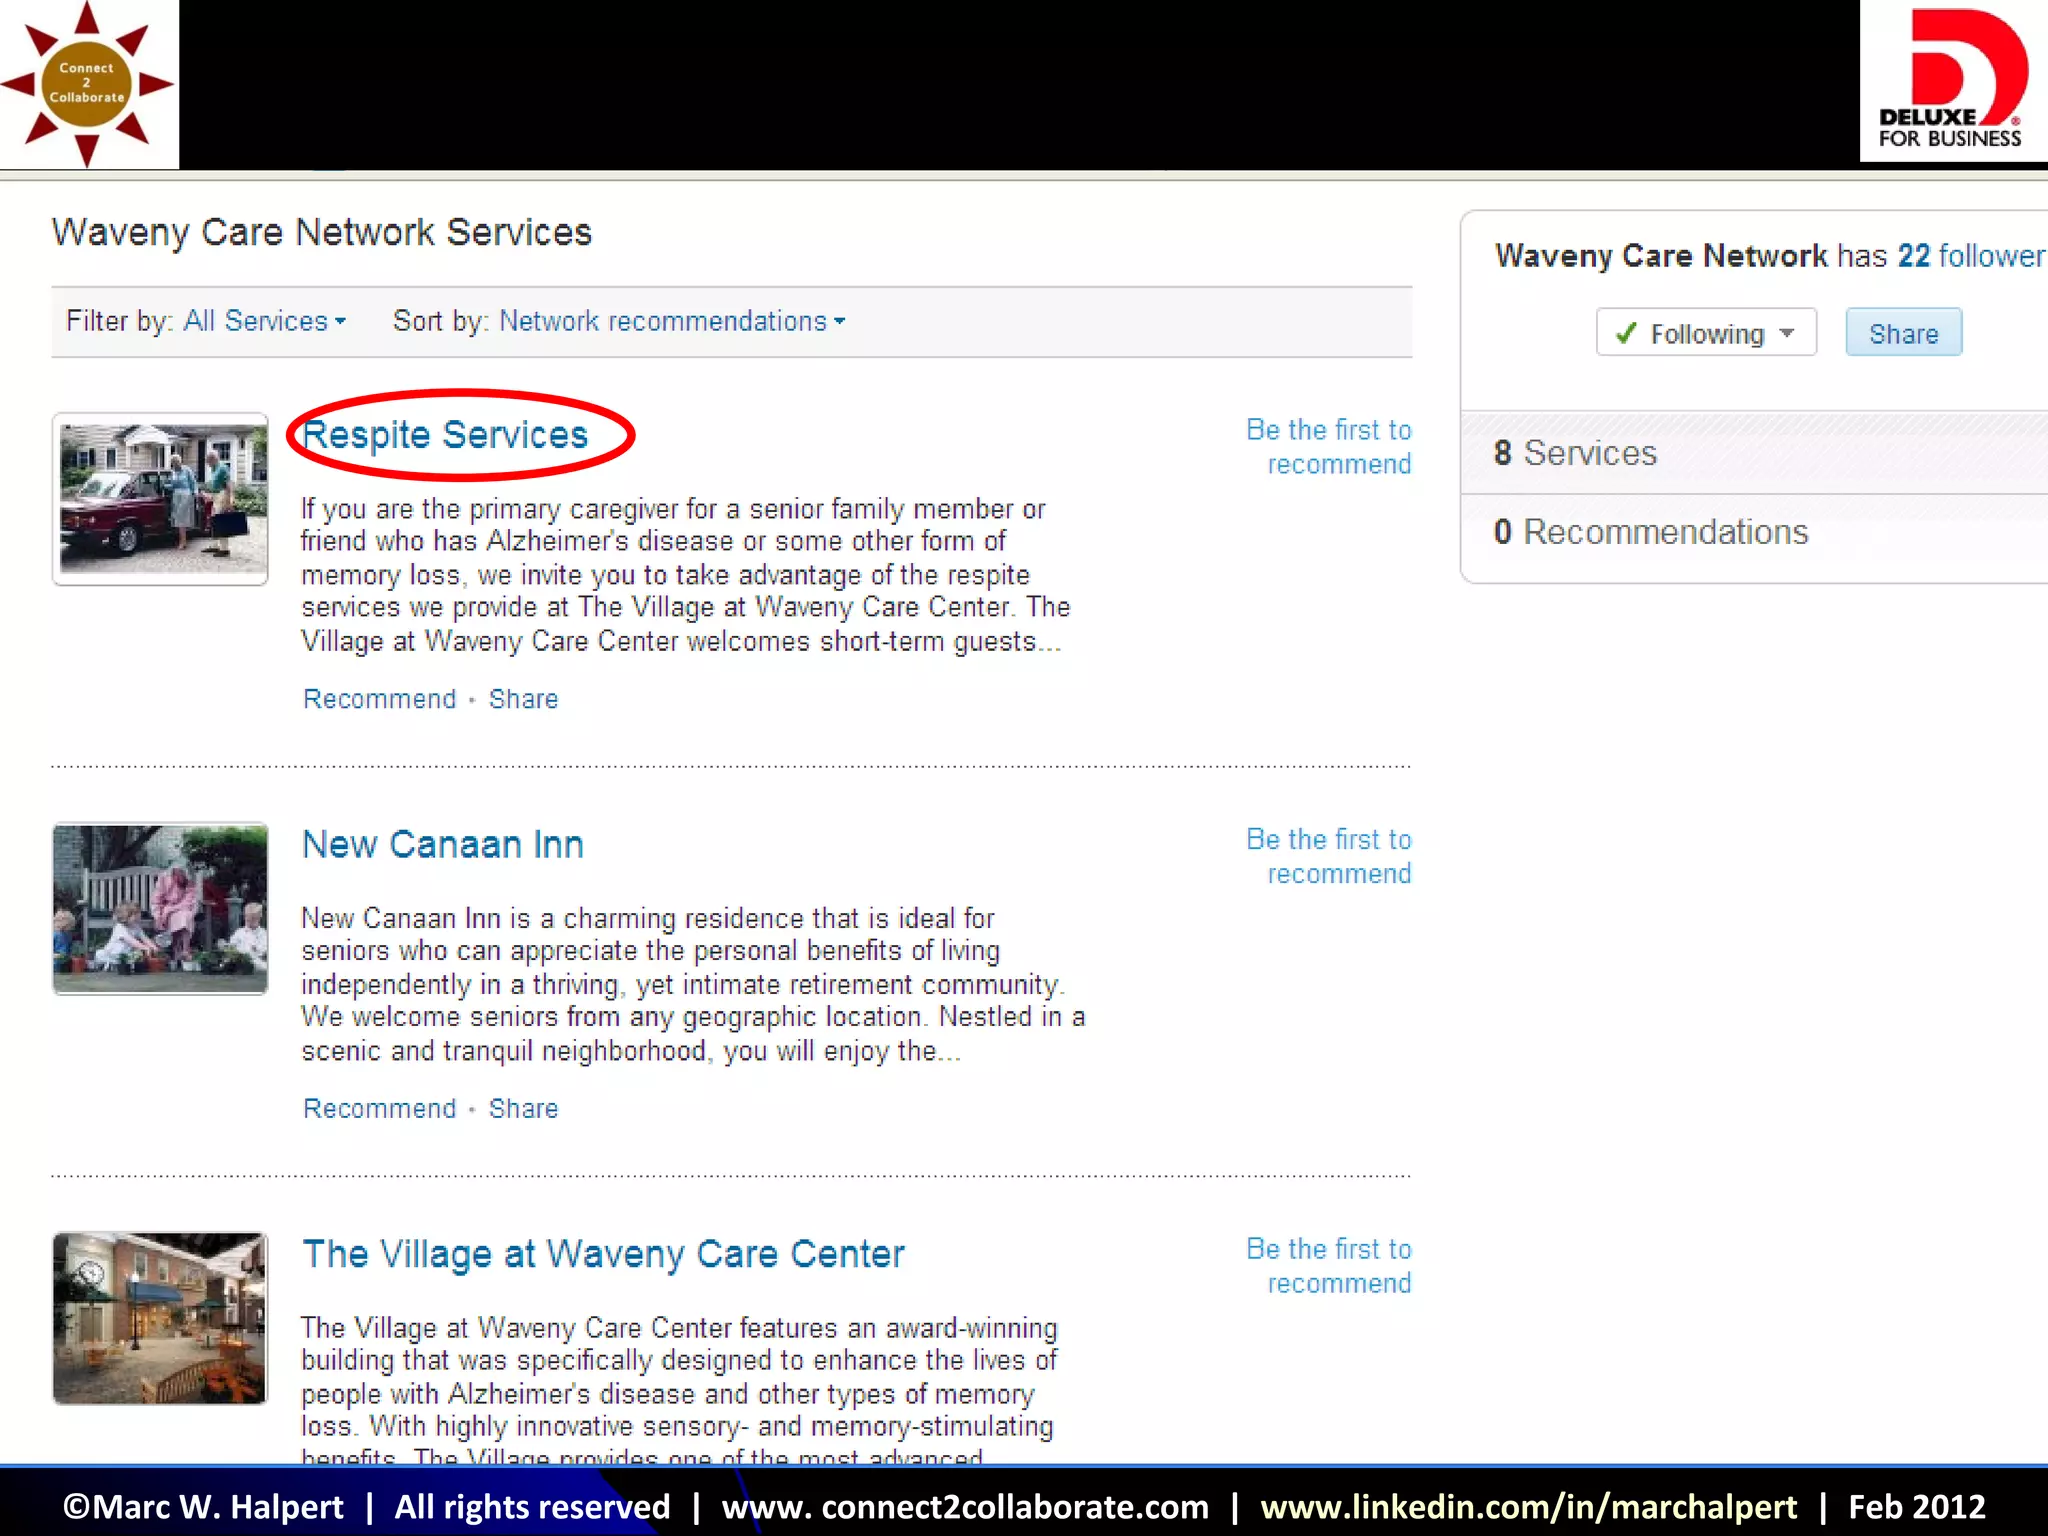Open the Respite Services title link
The image size is (2048, 1536).
coord(445,435)
